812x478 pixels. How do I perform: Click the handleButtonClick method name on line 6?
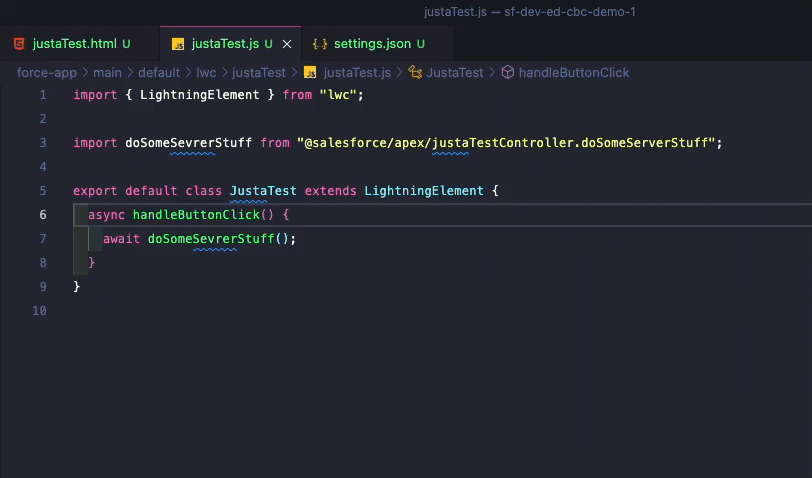click(196, 215)
